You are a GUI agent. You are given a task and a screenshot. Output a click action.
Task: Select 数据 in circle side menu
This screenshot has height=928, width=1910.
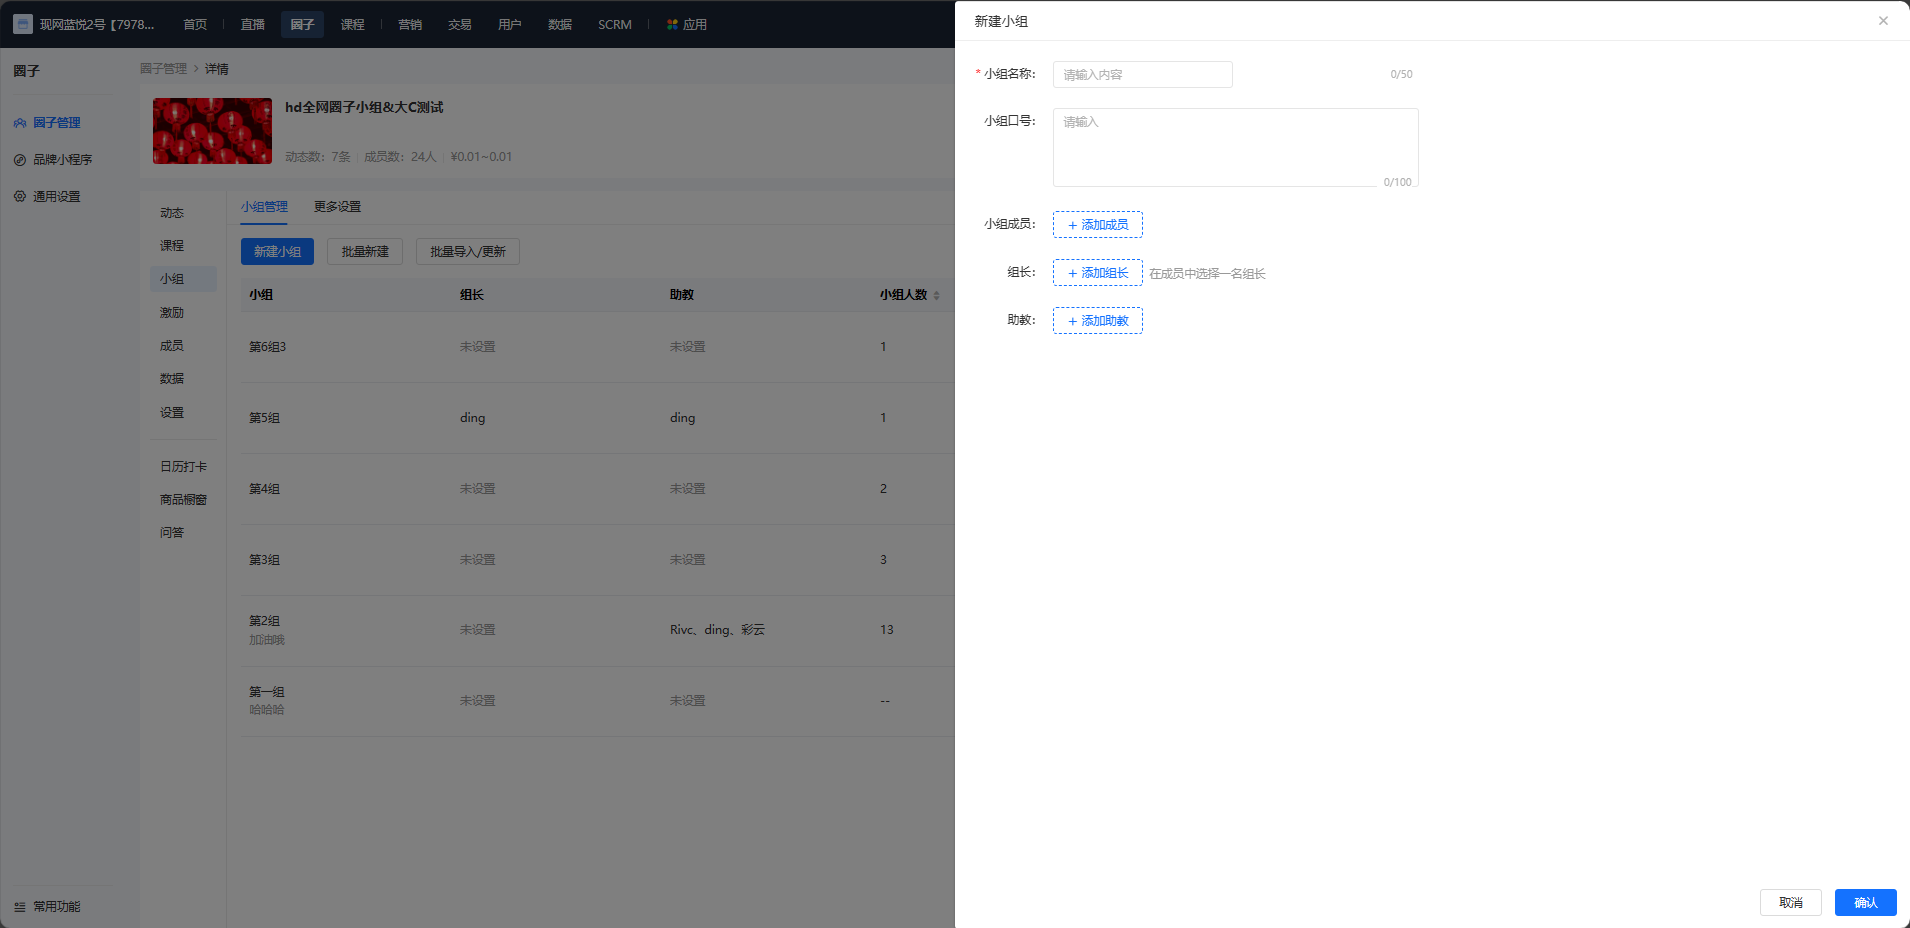183,379
